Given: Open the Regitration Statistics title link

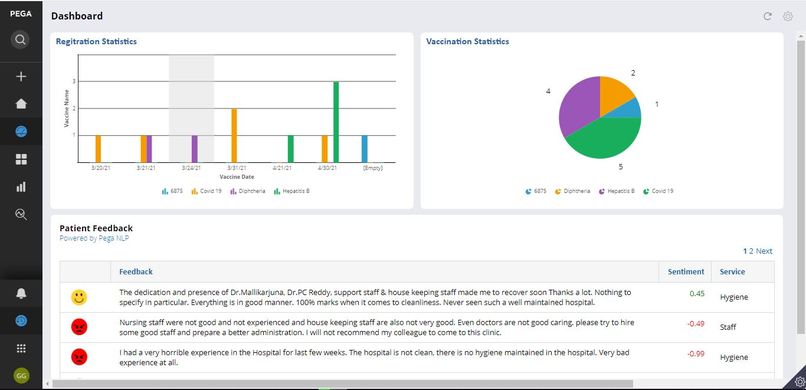Looking at the screenshot, I should click(96, 41).
